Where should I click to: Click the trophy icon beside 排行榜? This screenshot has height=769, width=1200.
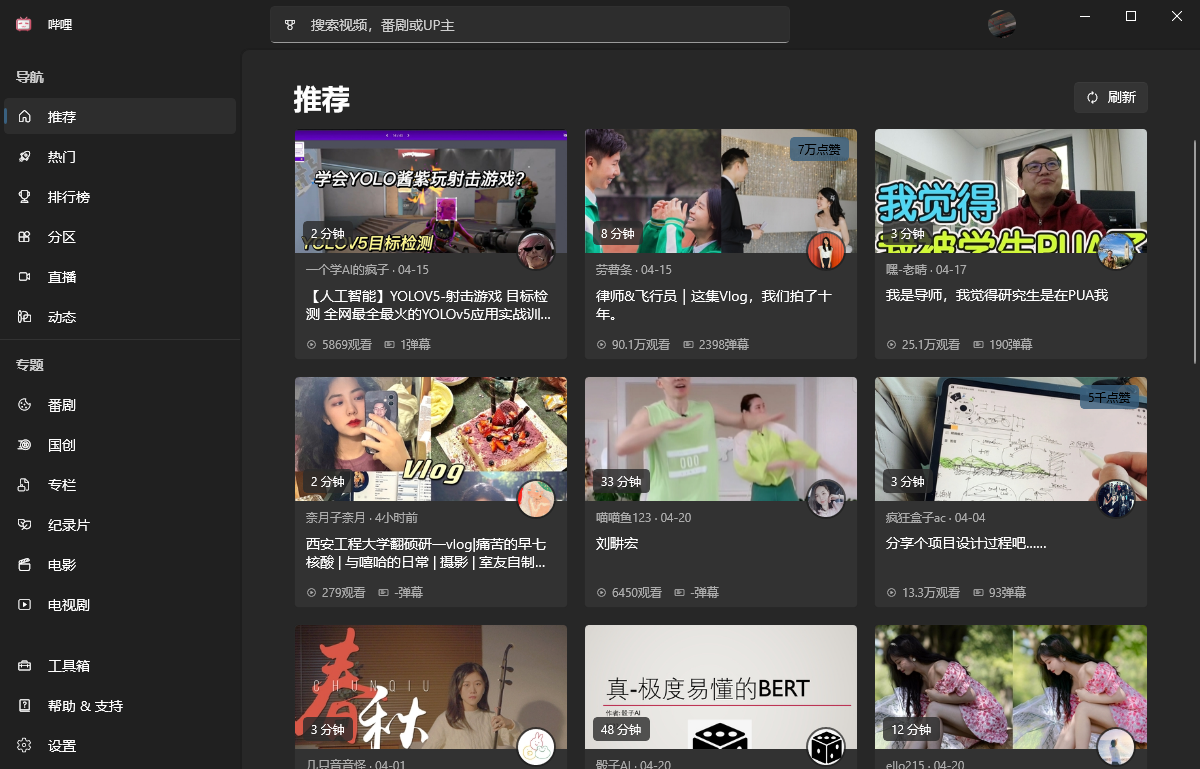click(25, 197)
